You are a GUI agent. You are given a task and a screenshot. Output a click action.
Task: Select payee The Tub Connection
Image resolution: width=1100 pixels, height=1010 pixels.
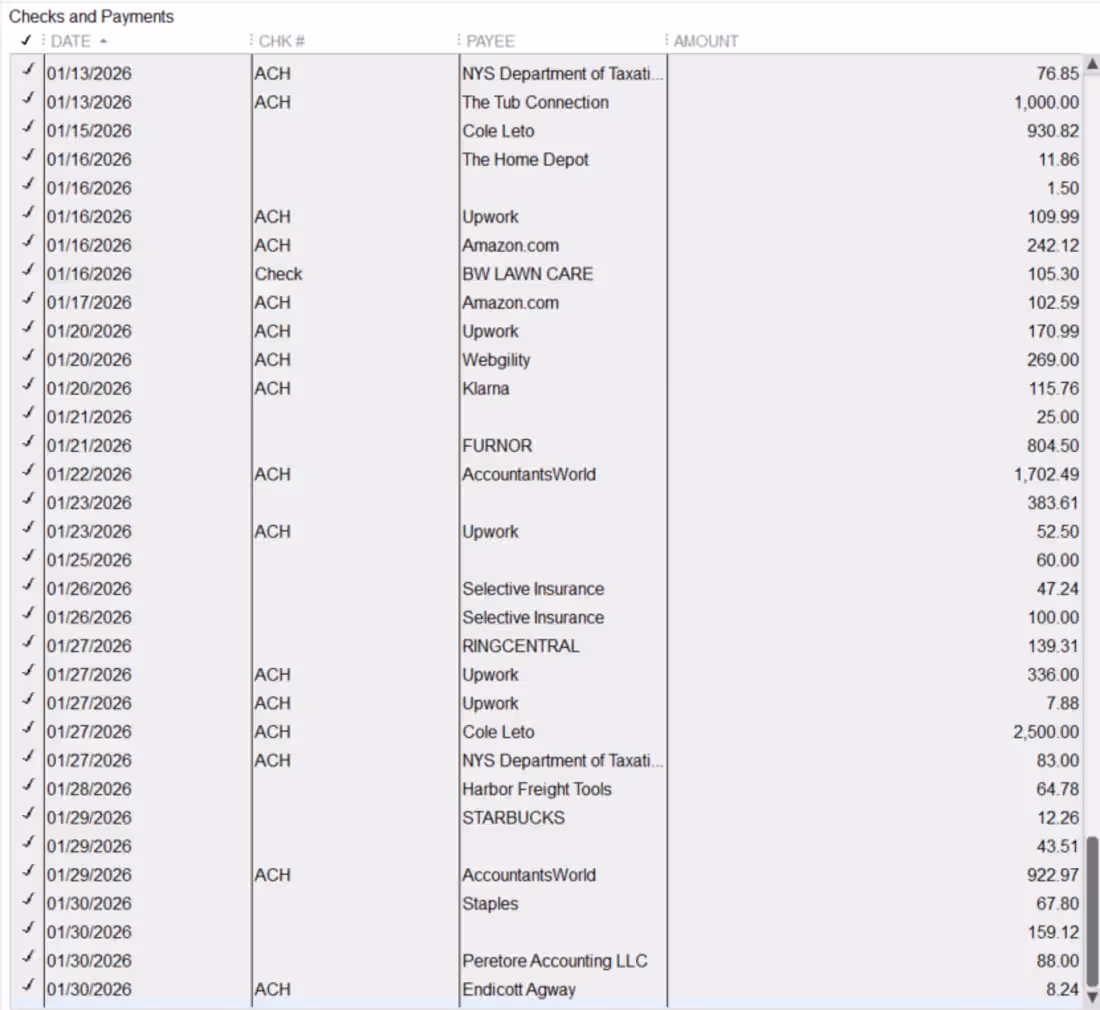point(535,102)
